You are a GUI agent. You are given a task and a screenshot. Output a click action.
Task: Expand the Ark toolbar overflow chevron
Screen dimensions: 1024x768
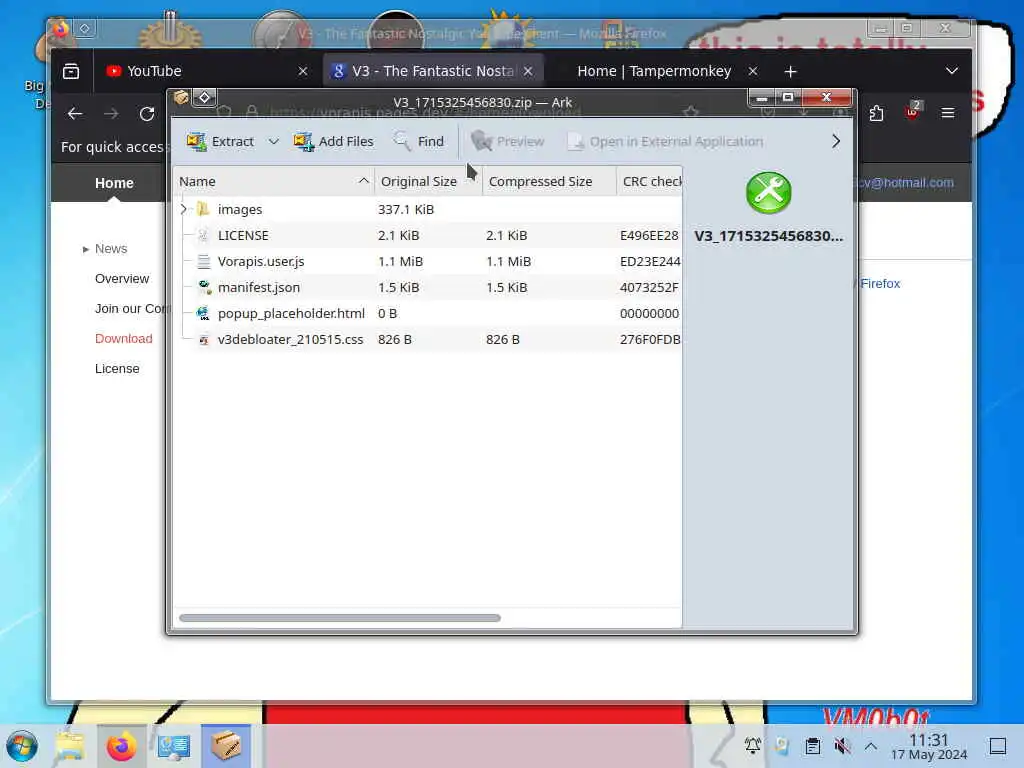click(x=836, y=141)
